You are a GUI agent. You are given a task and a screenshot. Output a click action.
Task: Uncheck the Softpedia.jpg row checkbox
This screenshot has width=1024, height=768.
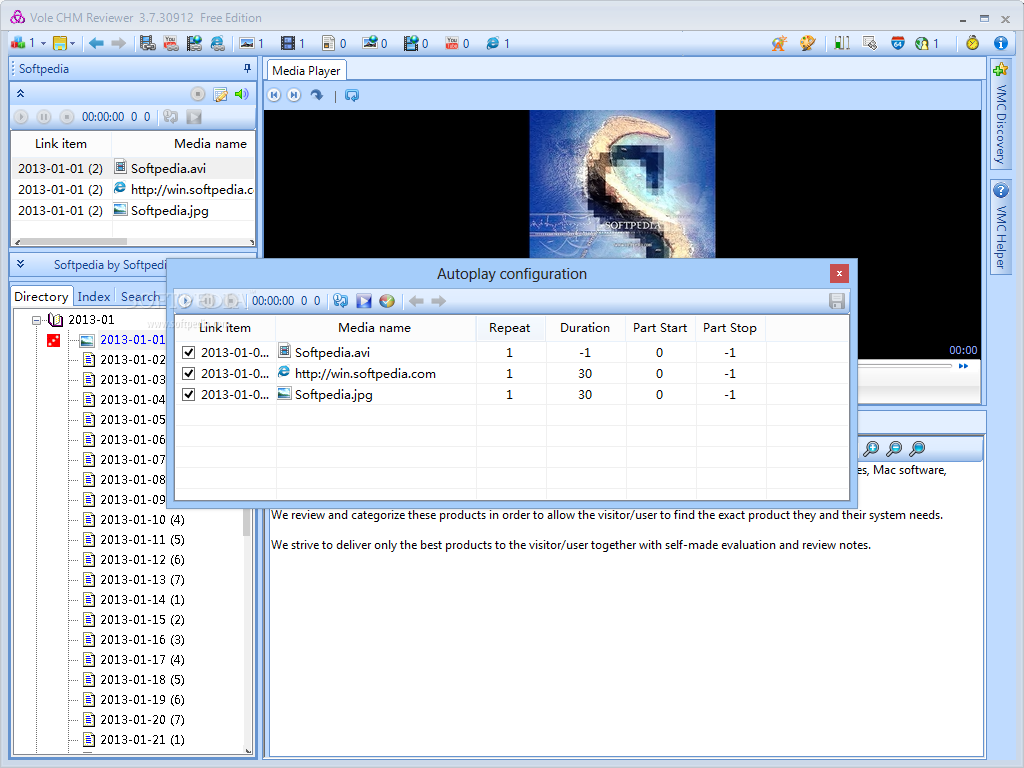[189, 394]
